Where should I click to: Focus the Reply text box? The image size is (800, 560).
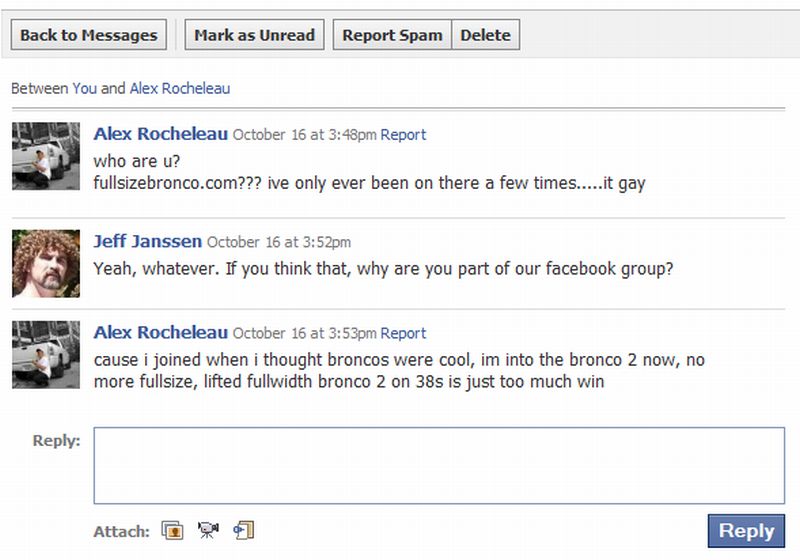tap(439, 466)
